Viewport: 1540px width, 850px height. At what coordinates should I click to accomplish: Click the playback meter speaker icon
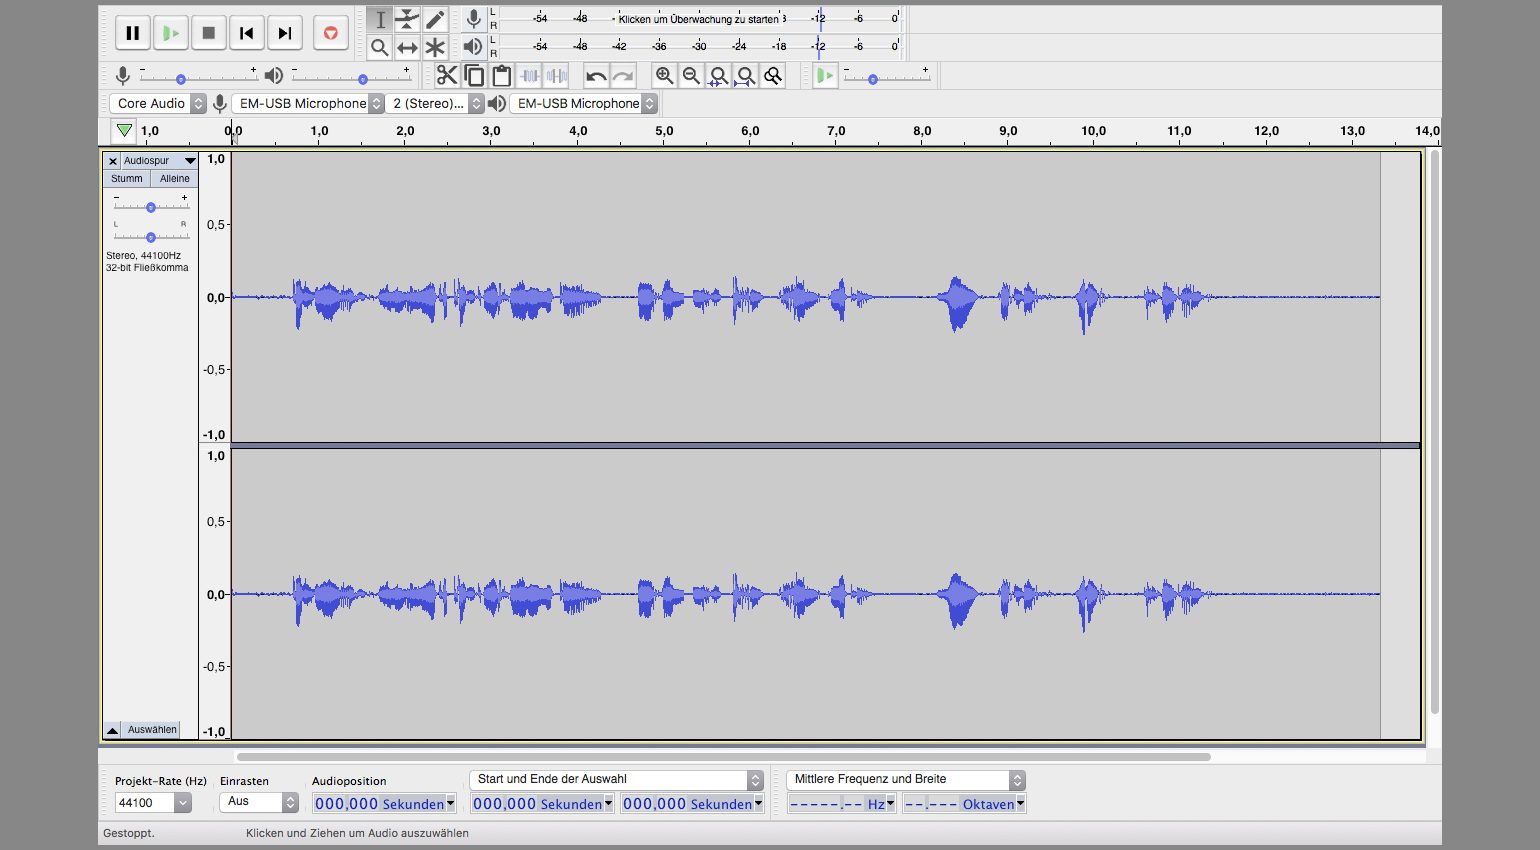click(473, 46)
